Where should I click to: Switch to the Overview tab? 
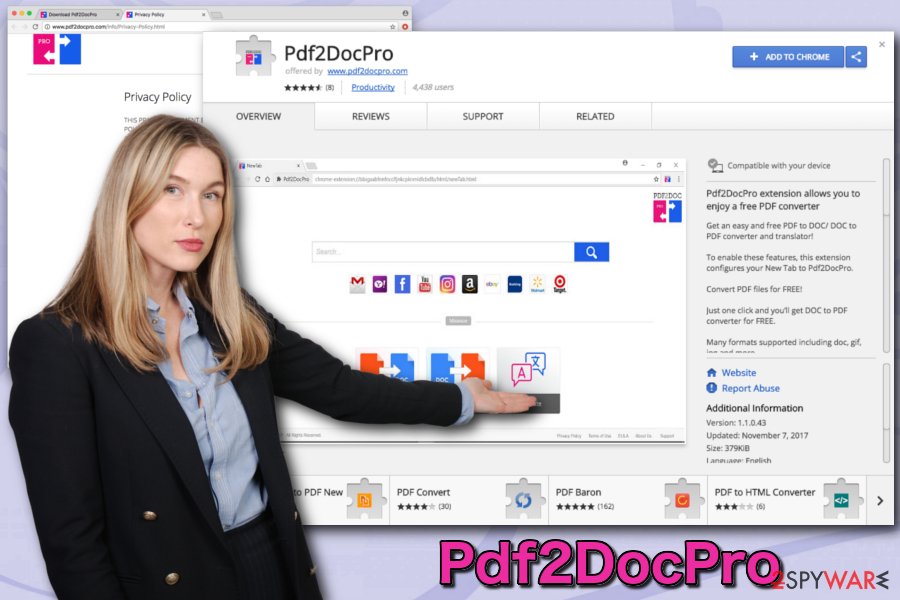258,117
